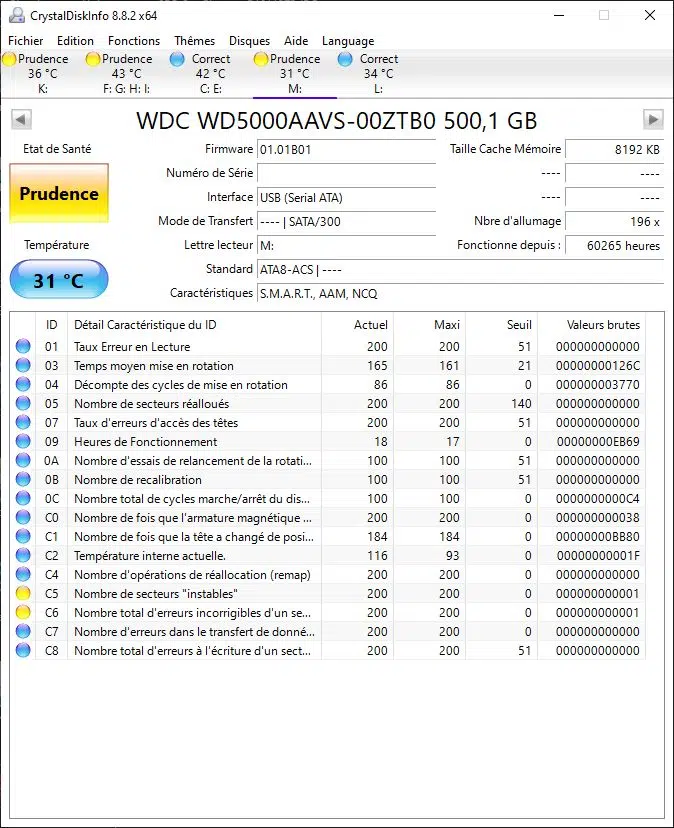Click the Taille Cache Mémoire value 8192 KB
This screenshot has height=828, width=674.
click(614, 149)
